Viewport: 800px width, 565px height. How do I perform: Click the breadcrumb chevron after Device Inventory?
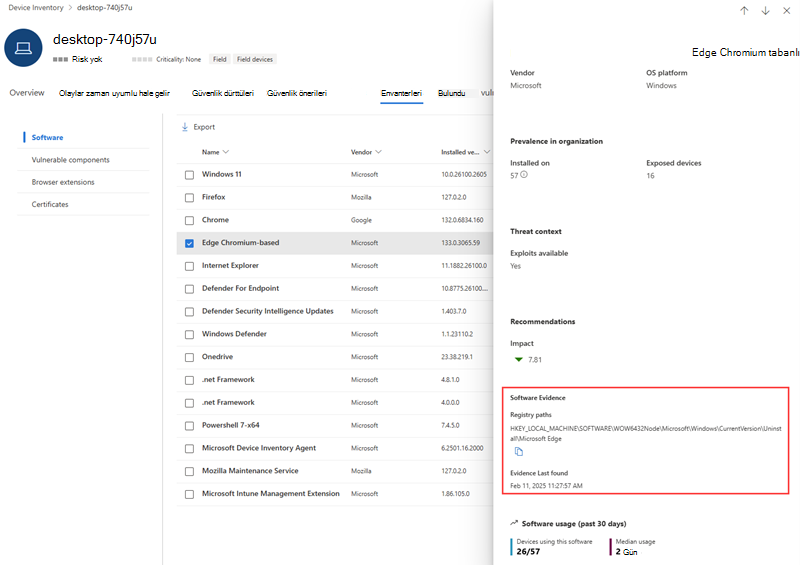70,8
